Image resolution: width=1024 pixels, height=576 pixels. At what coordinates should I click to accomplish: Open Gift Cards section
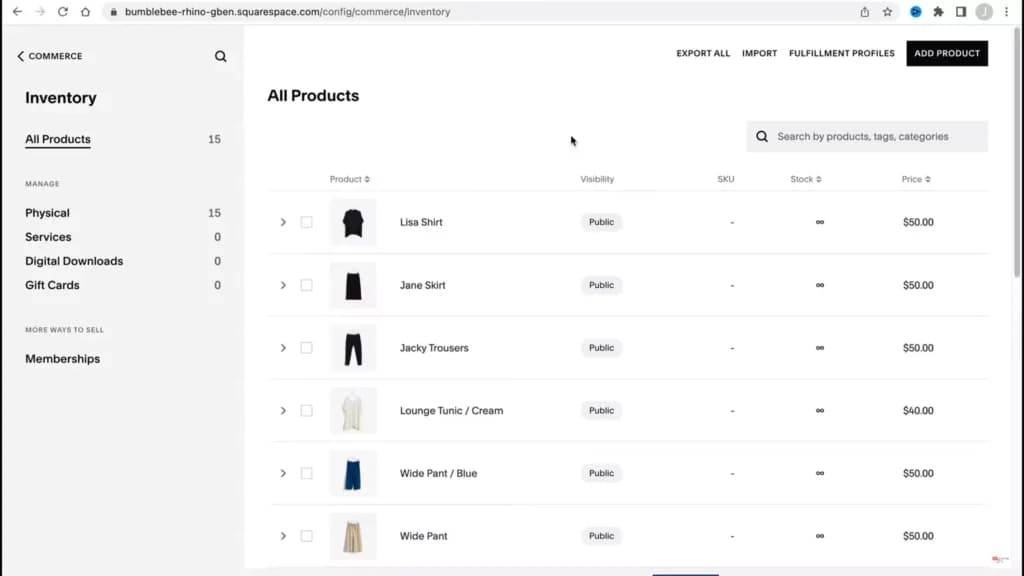pos(52,285)
